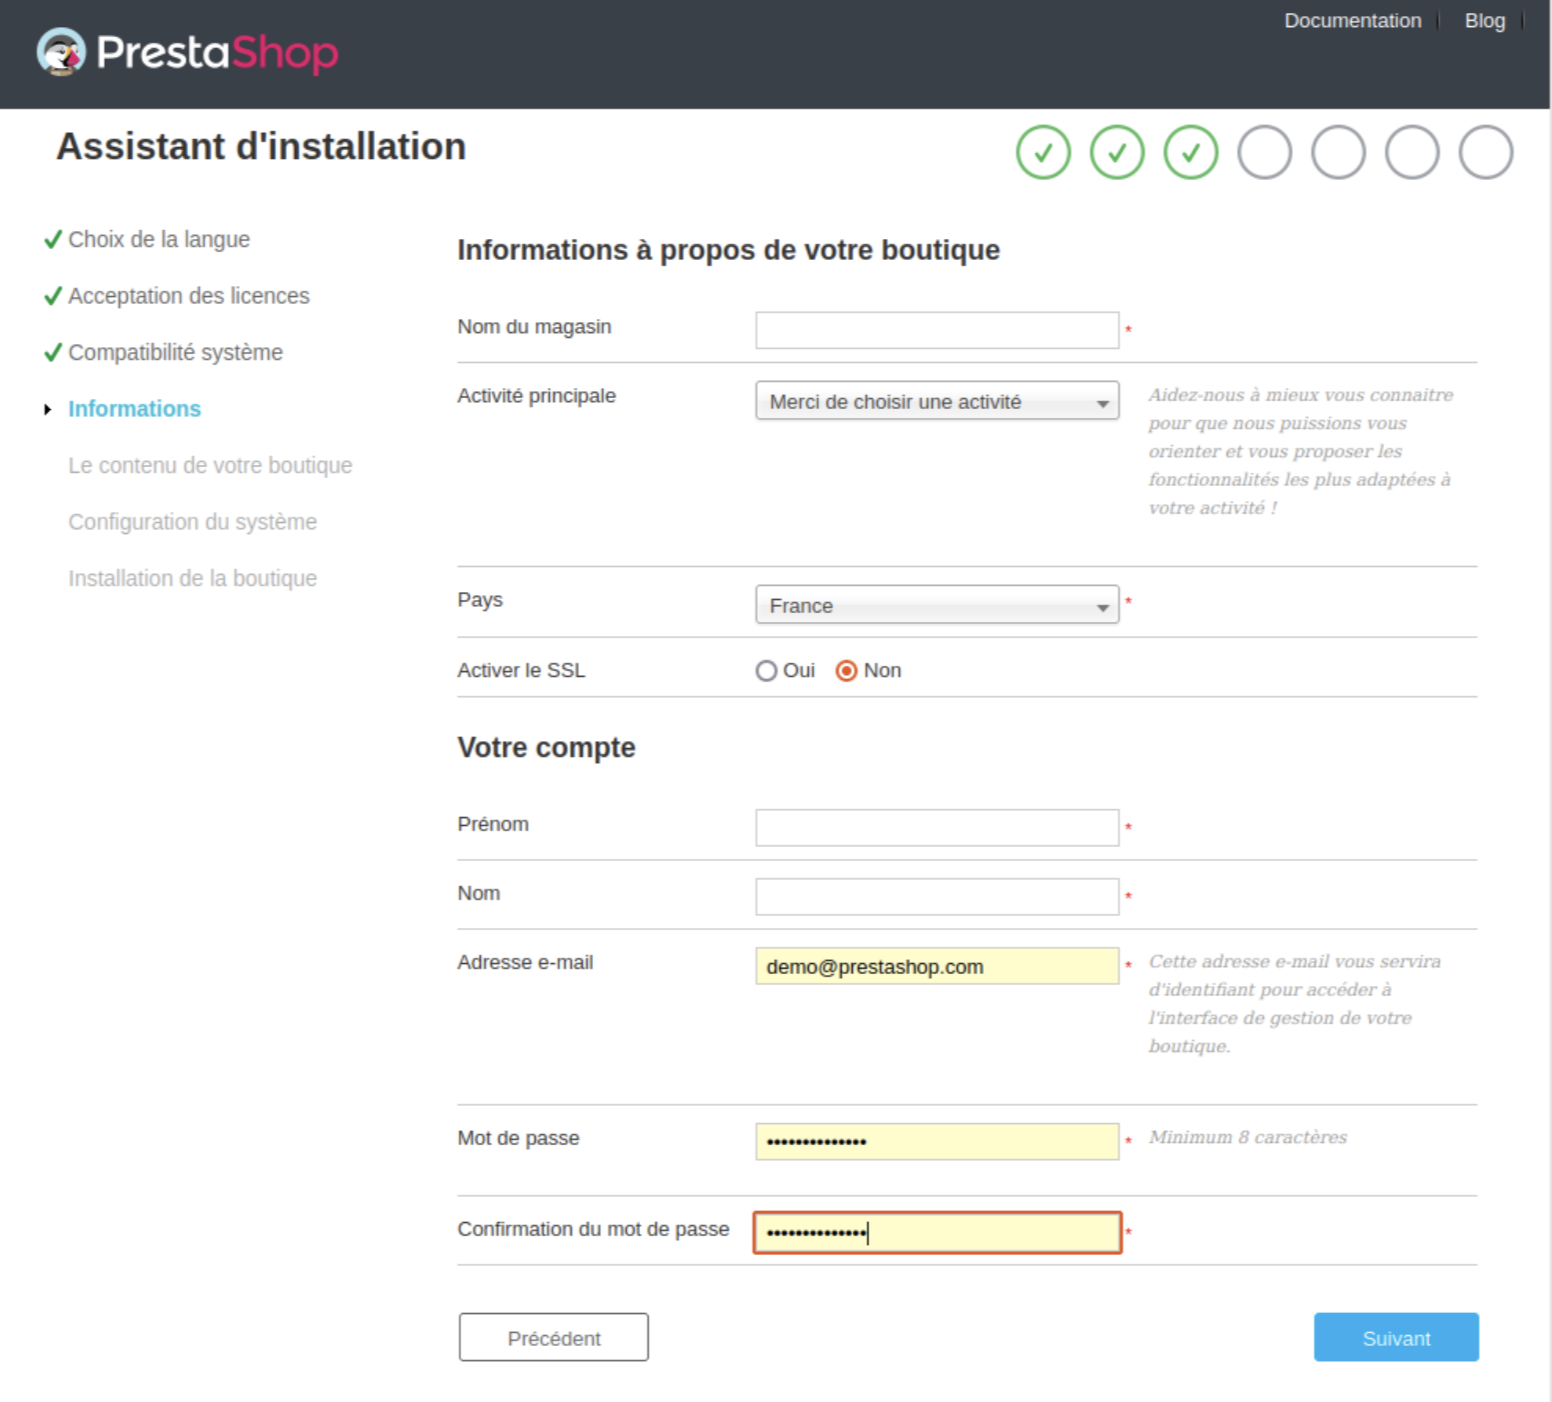Screen dimensions: 1552x1402
Task: Click the PrestaShop puffin logo icon
Action: 62,52
